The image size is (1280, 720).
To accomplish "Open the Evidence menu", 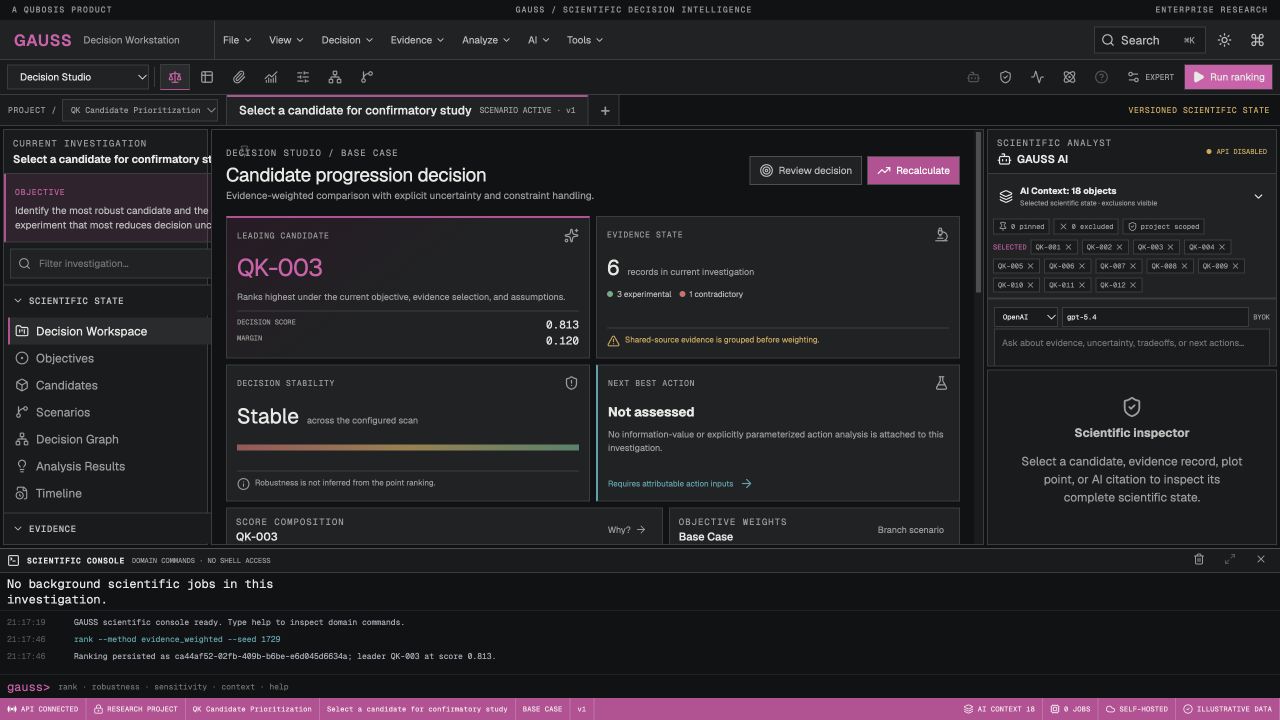I will [x=418, y=40].
